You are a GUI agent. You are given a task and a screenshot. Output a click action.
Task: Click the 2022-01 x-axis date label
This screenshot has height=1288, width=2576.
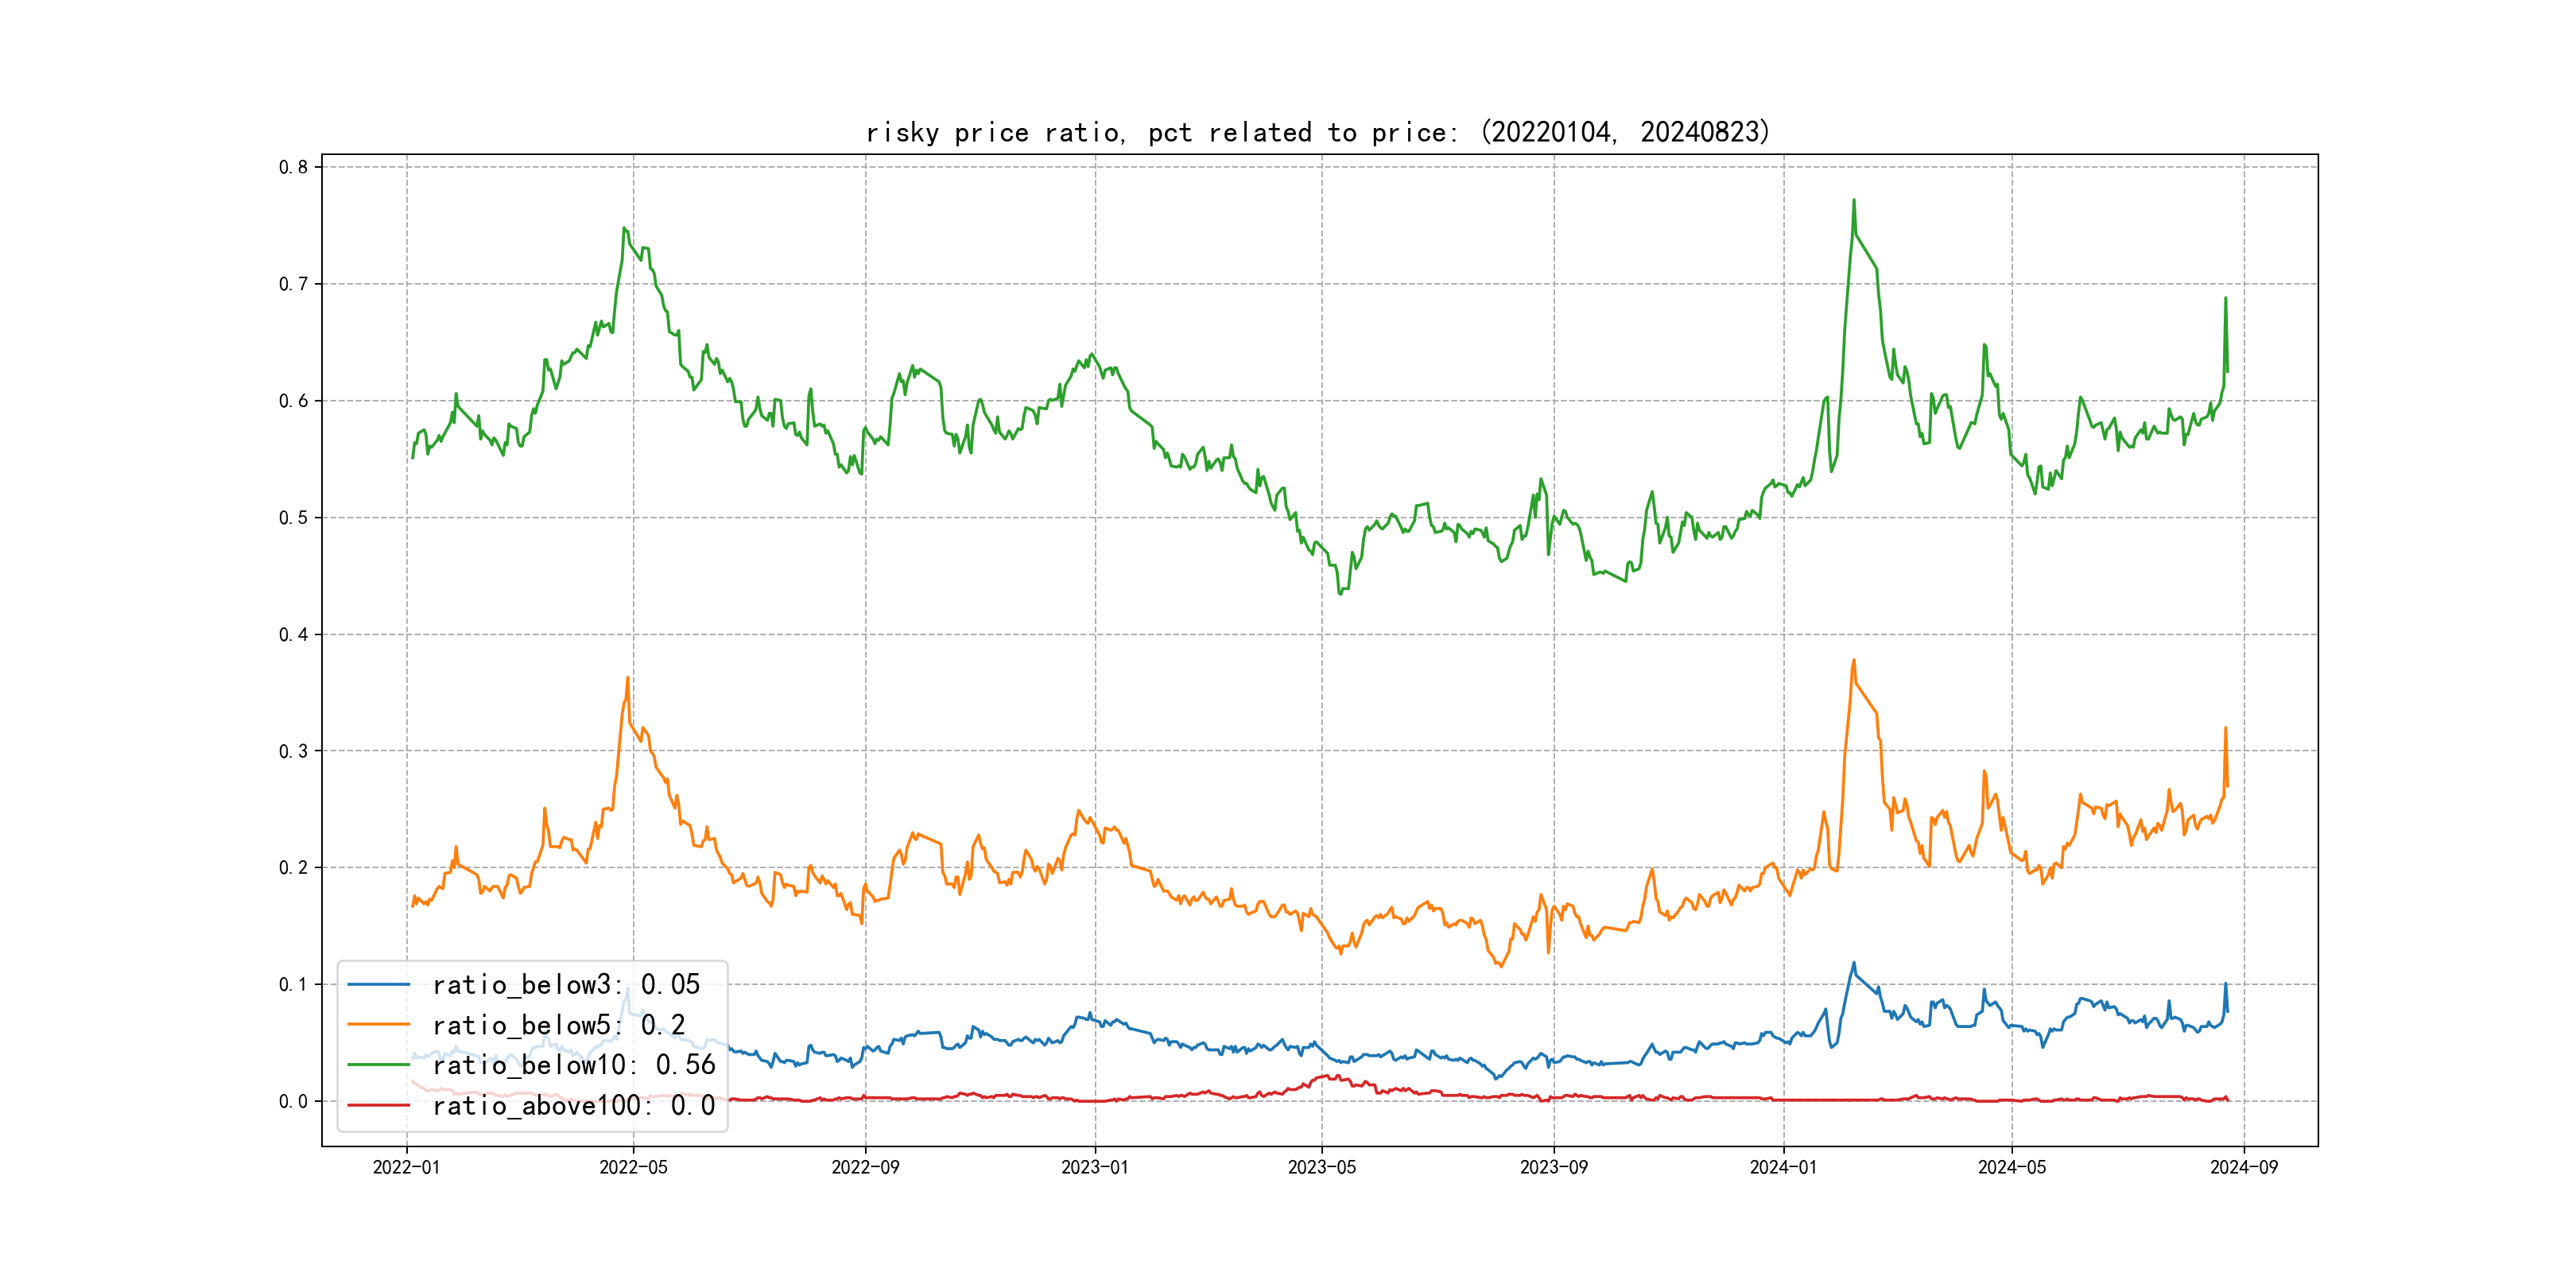click(x=406, y=1167)
